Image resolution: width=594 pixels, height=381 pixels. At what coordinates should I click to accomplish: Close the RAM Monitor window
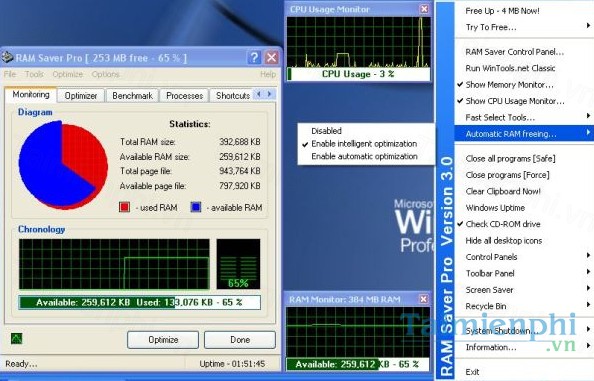coord(424,299)
